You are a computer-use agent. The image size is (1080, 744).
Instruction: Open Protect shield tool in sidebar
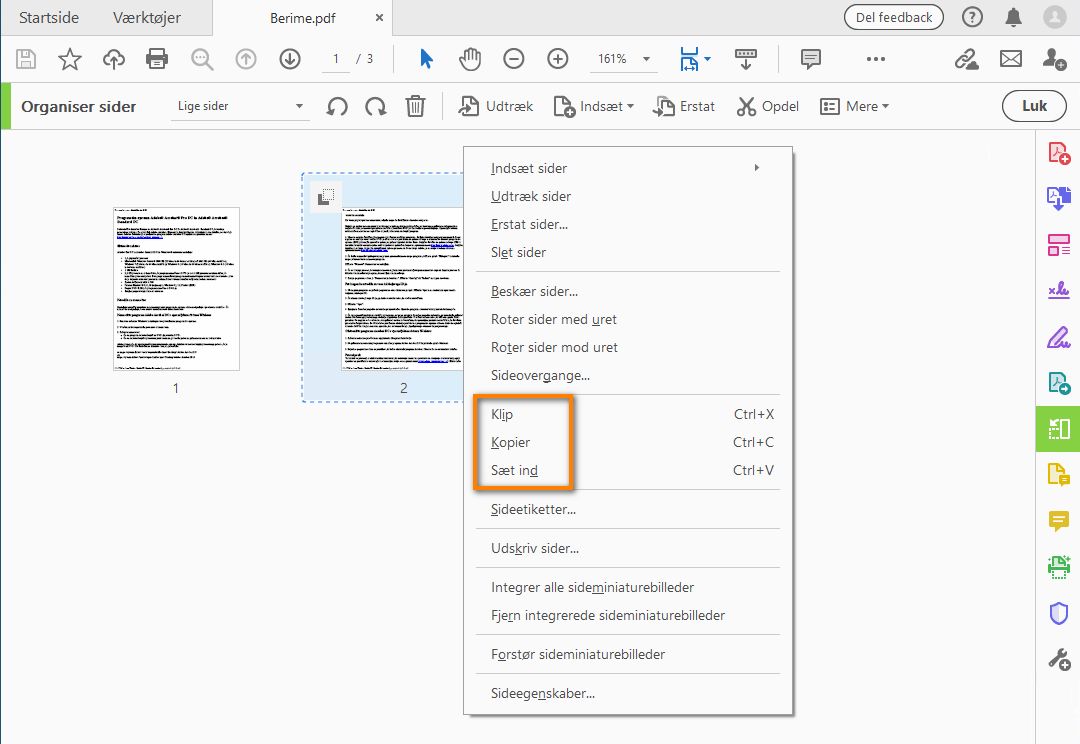pos(1059,613)
